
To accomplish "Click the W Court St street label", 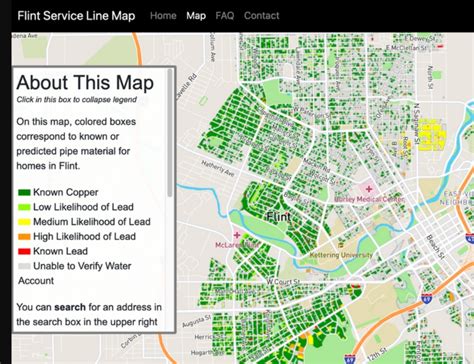I will [x=283, y=282].
